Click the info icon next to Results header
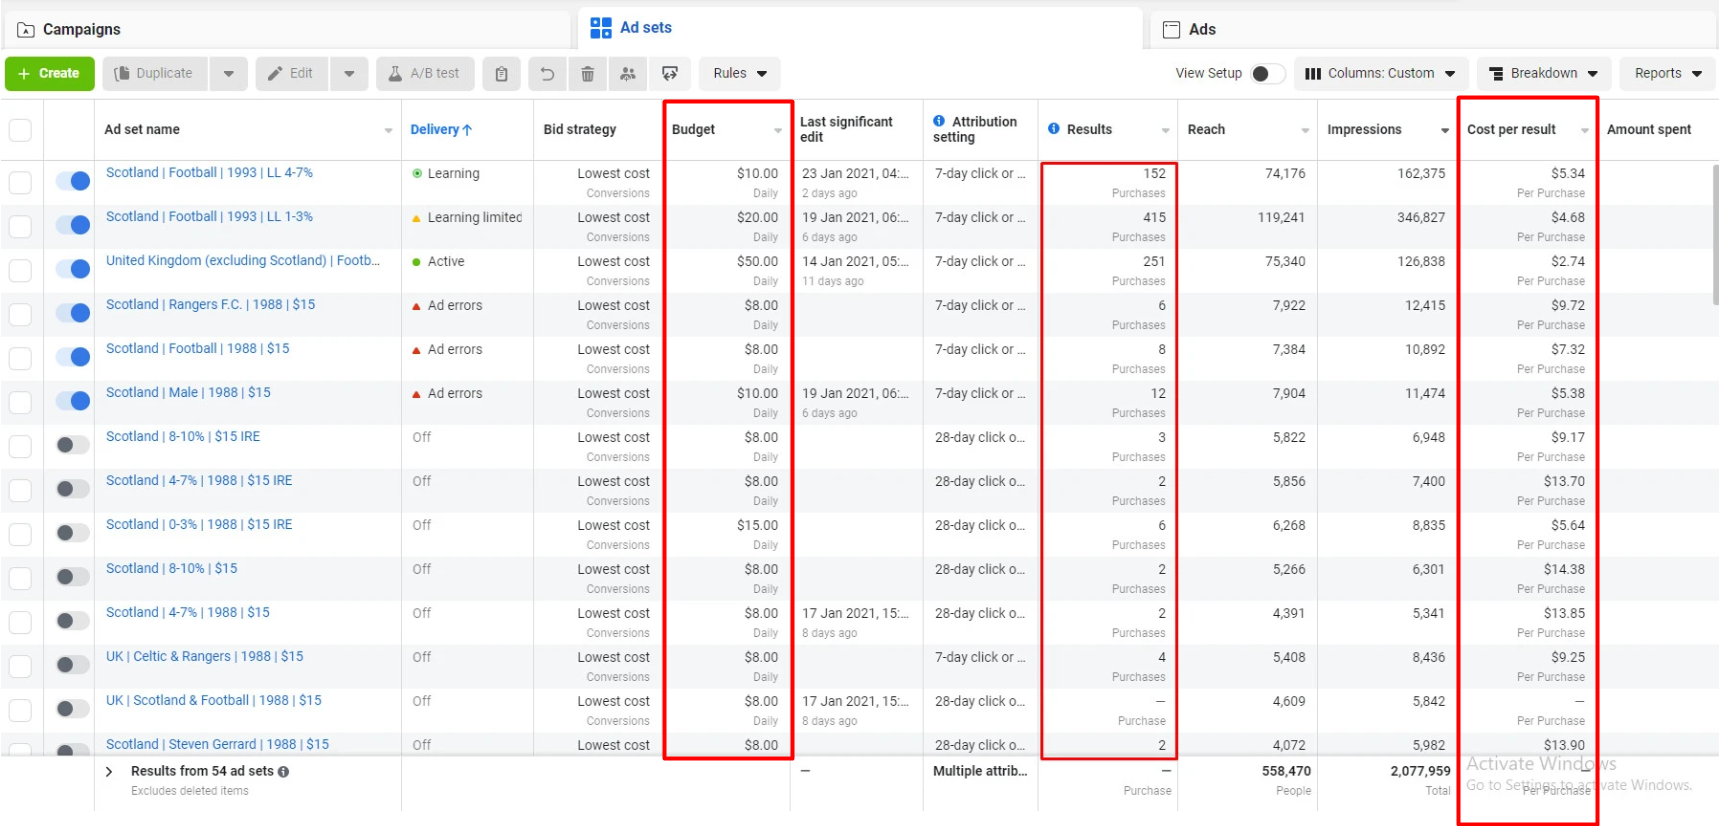 (x=1054, y=129)
